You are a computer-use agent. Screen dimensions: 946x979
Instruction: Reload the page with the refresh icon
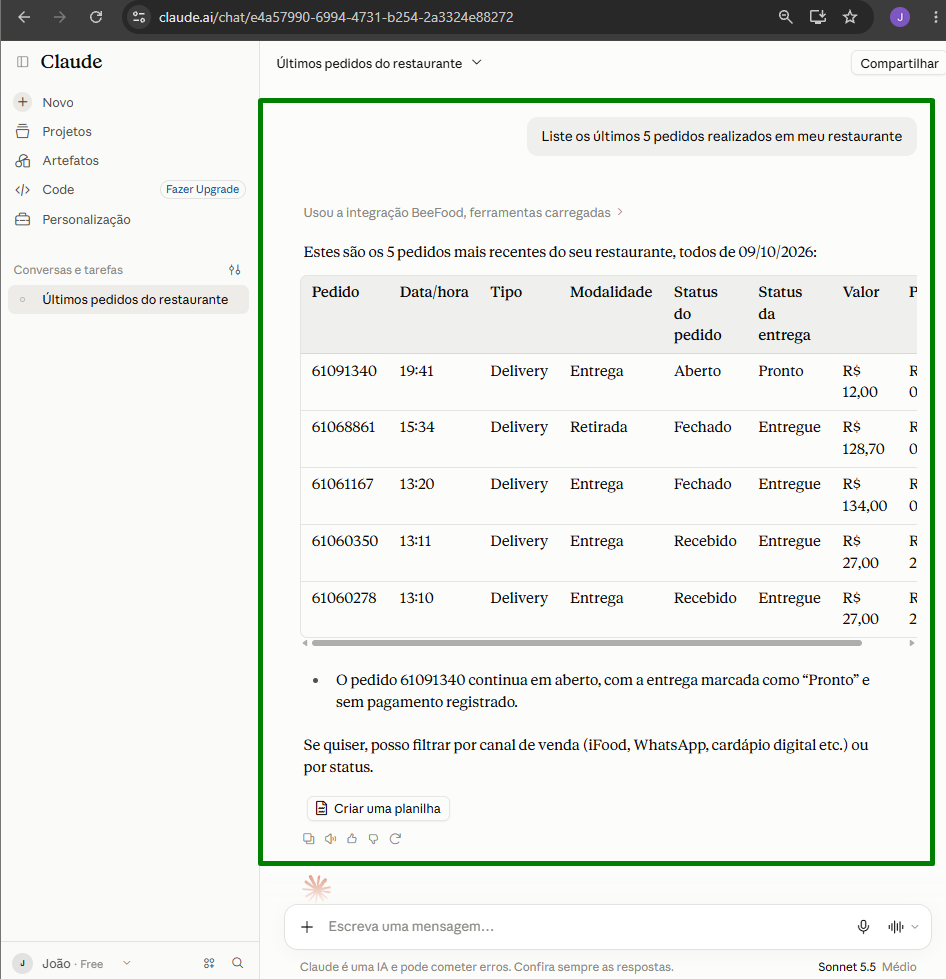click(96, 17)
